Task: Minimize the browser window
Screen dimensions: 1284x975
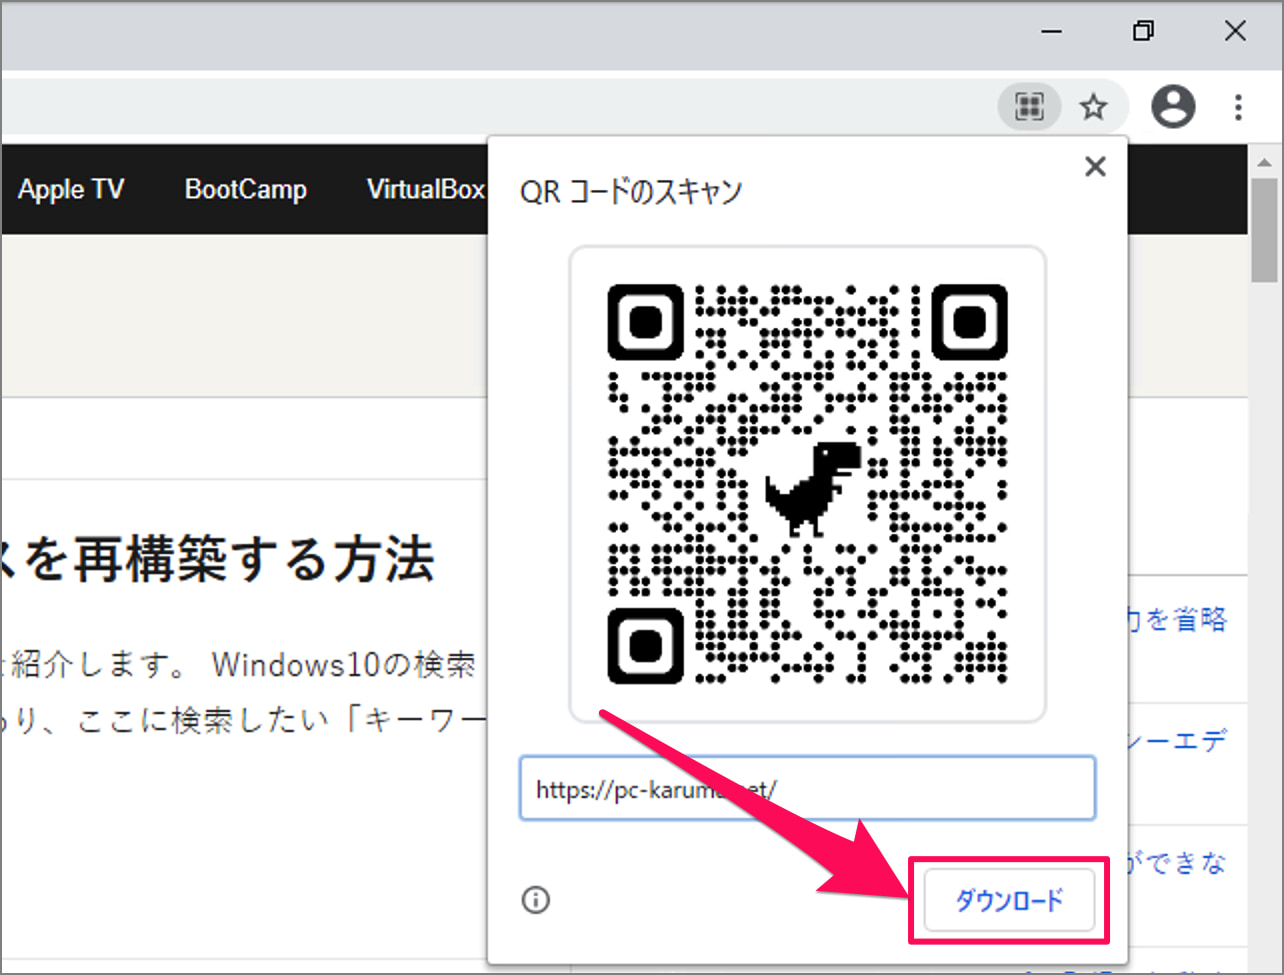Action: (1051, 32)
